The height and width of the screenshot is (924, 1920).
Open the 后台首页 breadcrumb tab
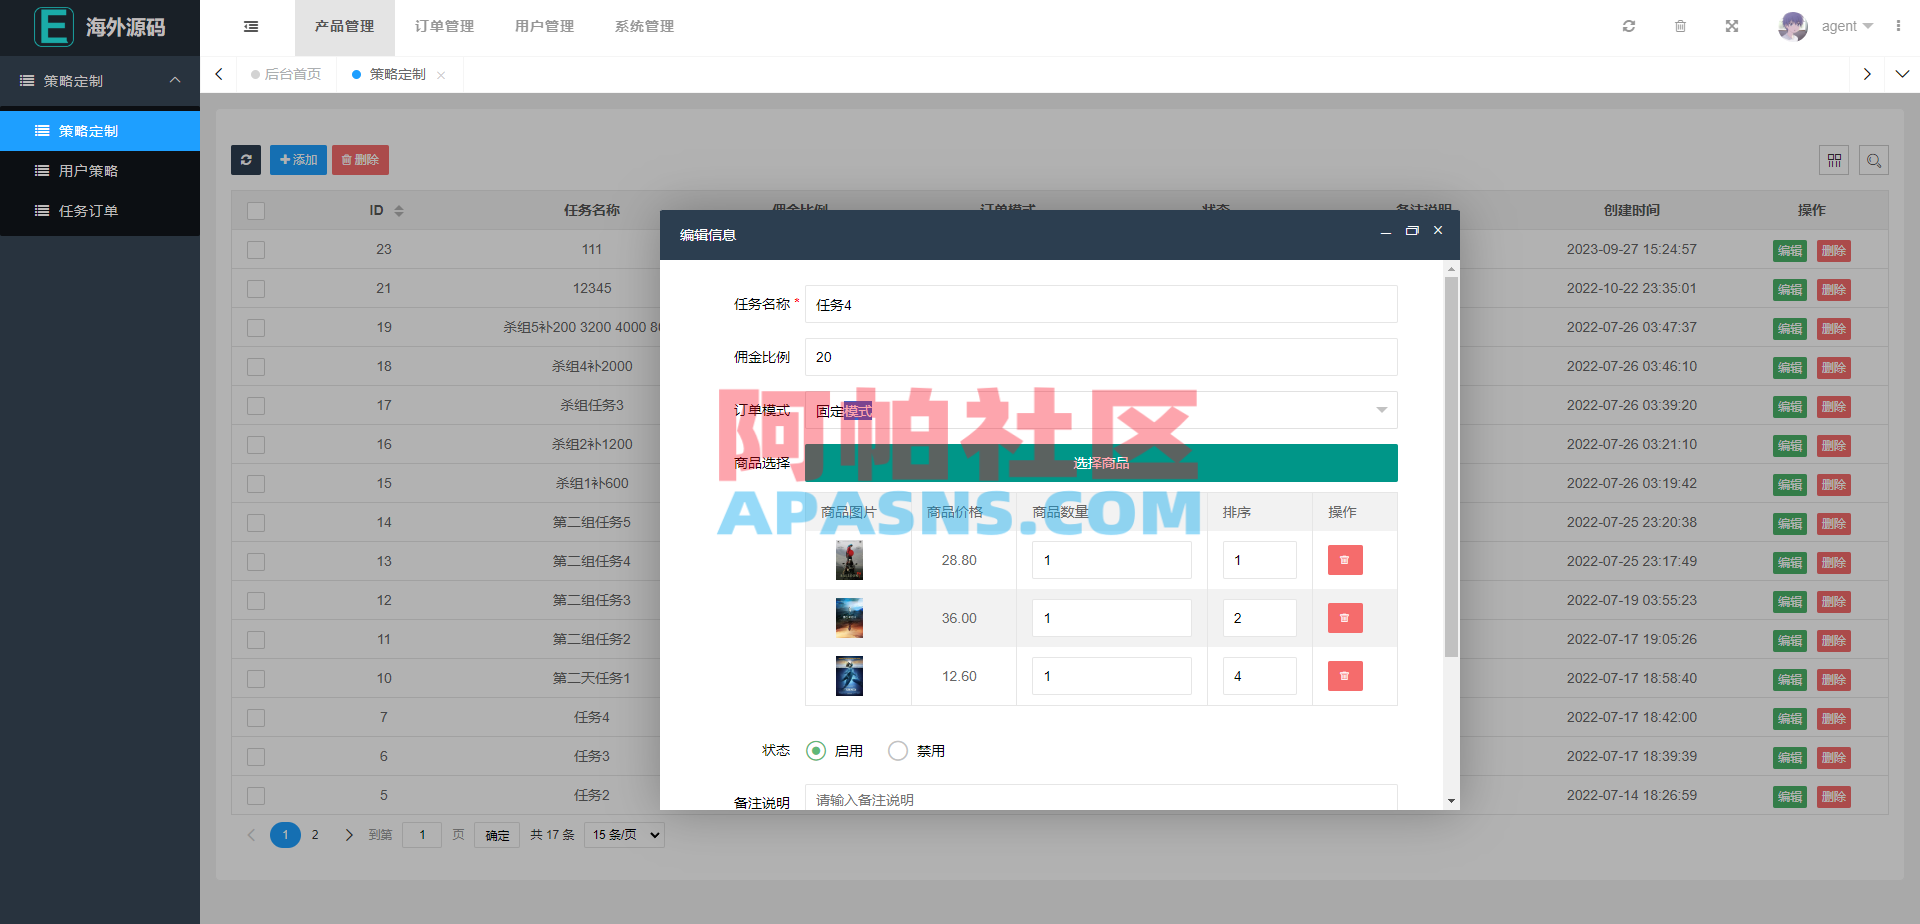coord(291,73)
